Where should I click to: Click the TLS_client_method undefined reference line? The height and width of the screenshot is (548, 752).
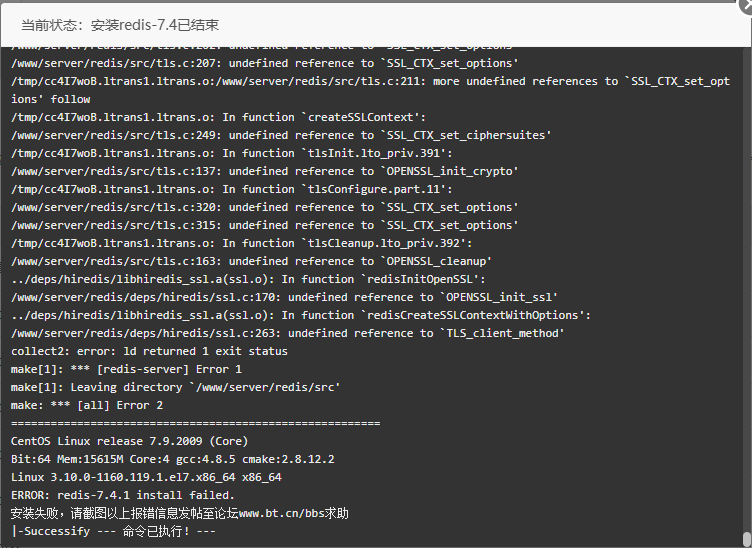pos(288,333)
